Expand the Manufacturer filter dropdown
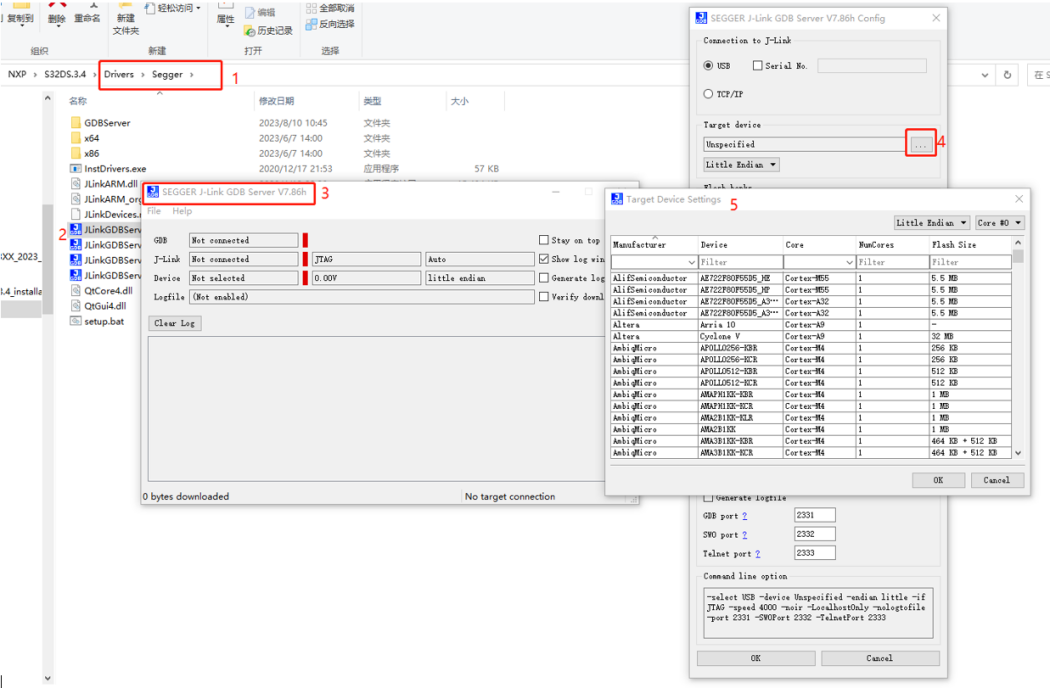Viewport: 1050px width, 689px height. [x=689, y=262]
